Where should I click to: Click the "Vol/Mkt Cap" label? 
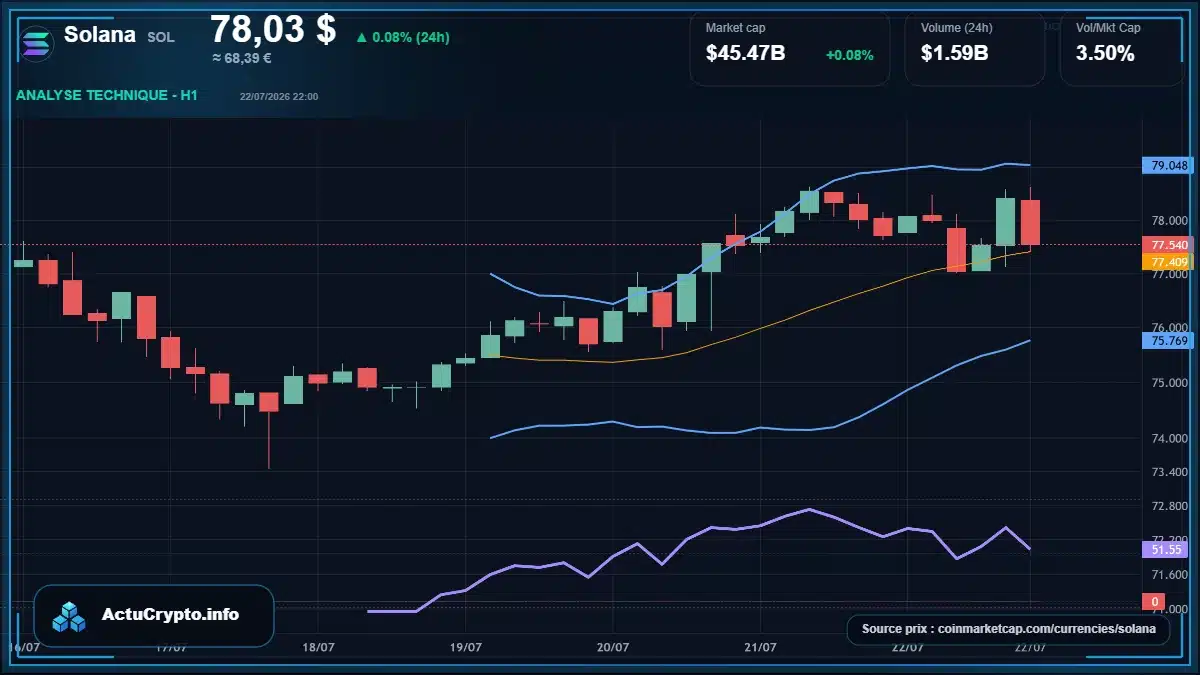[1108, 28]
